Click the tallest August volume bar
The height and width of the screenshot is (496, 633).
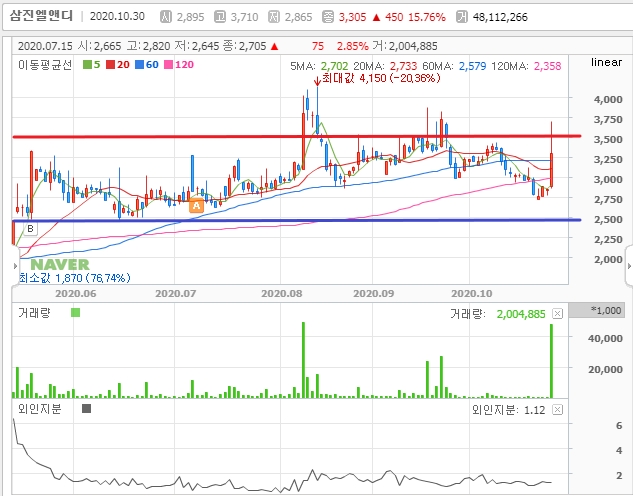coord(303,360)
